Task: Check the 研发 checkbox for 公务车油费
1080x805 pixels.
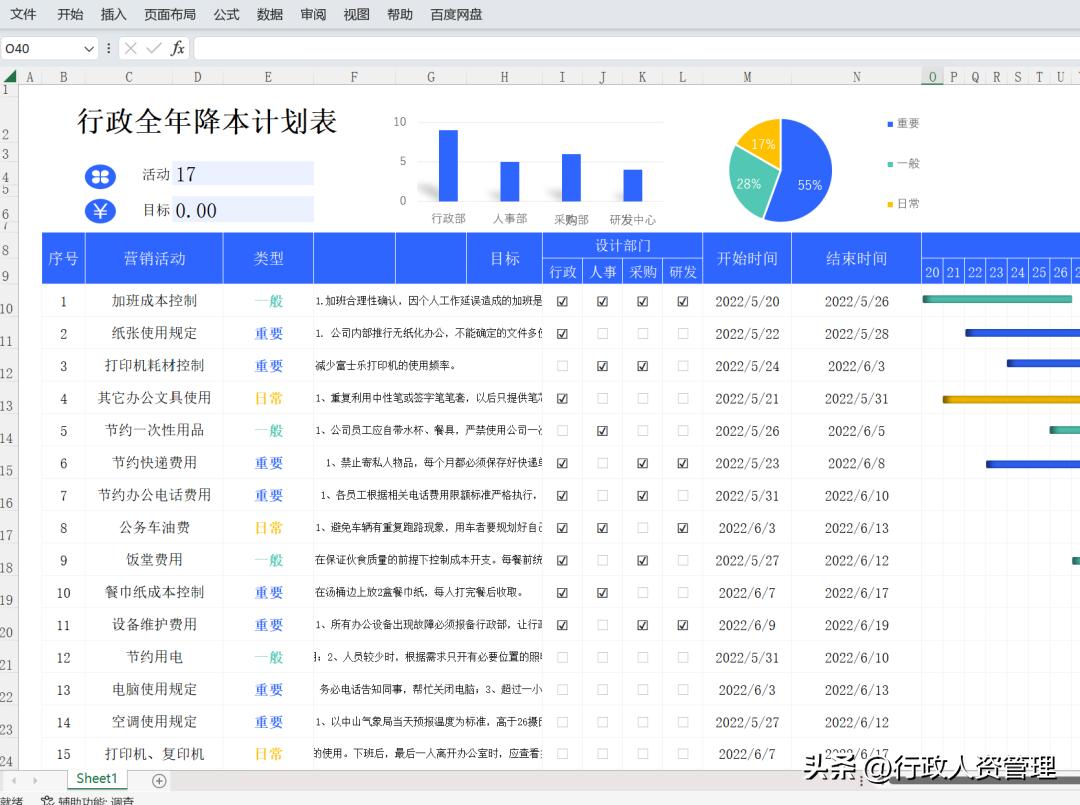Action: [x=683, y=527]
